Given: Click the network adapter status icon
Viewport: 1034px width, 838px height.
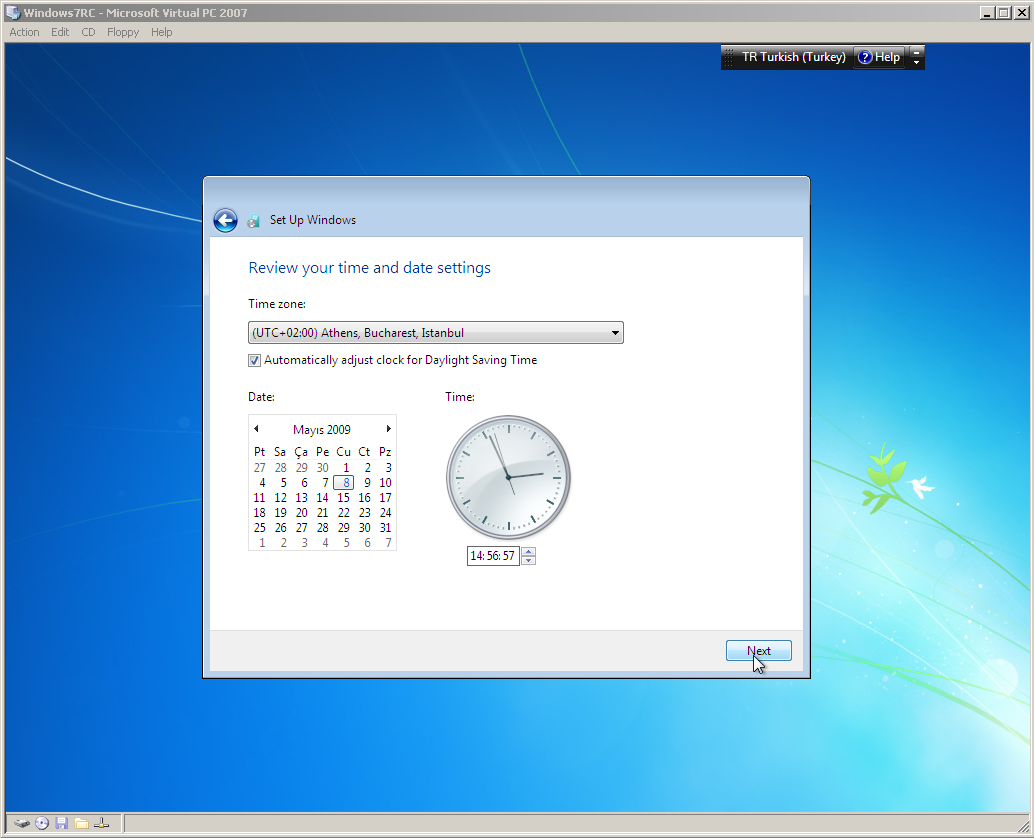Looking at the screenshot, I should pos(102,823).
